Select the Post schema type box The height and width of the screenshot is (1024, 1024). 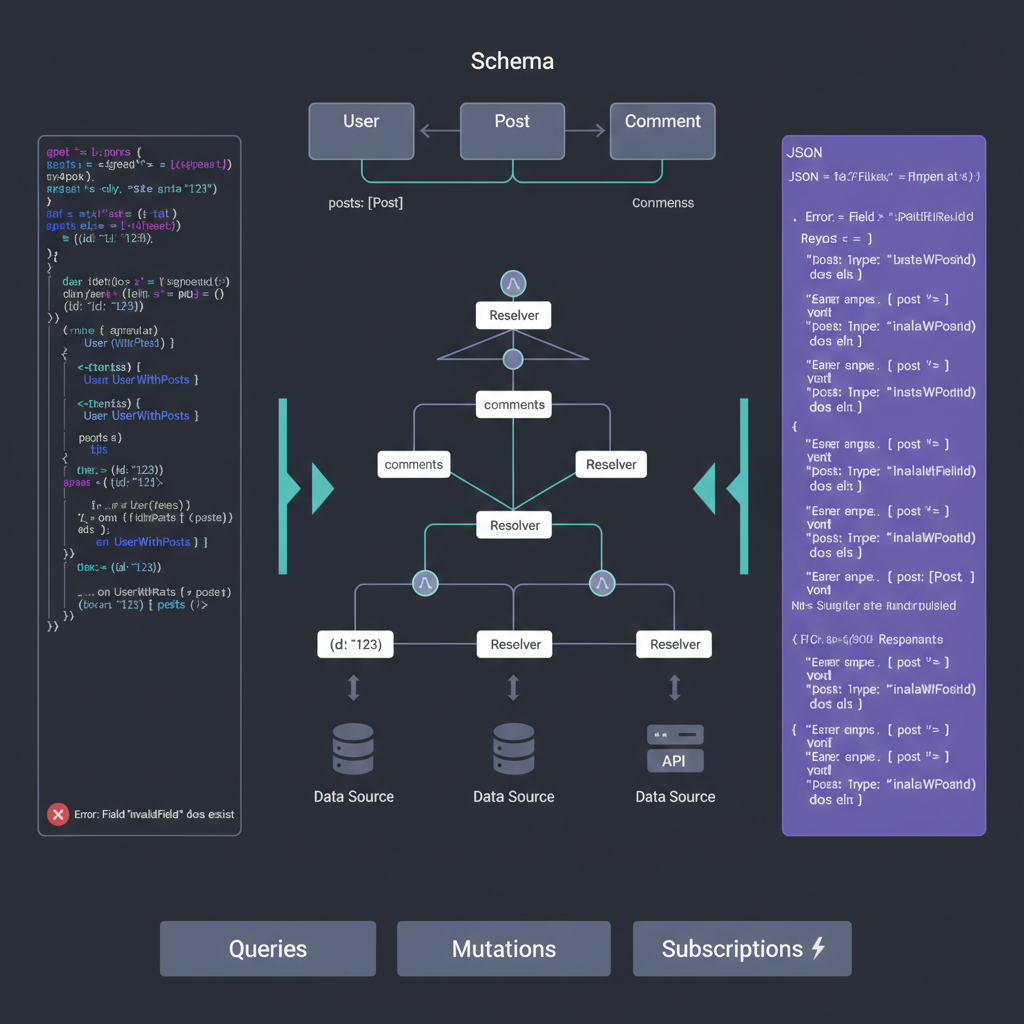pyautogui.click(x=512, y=131)
